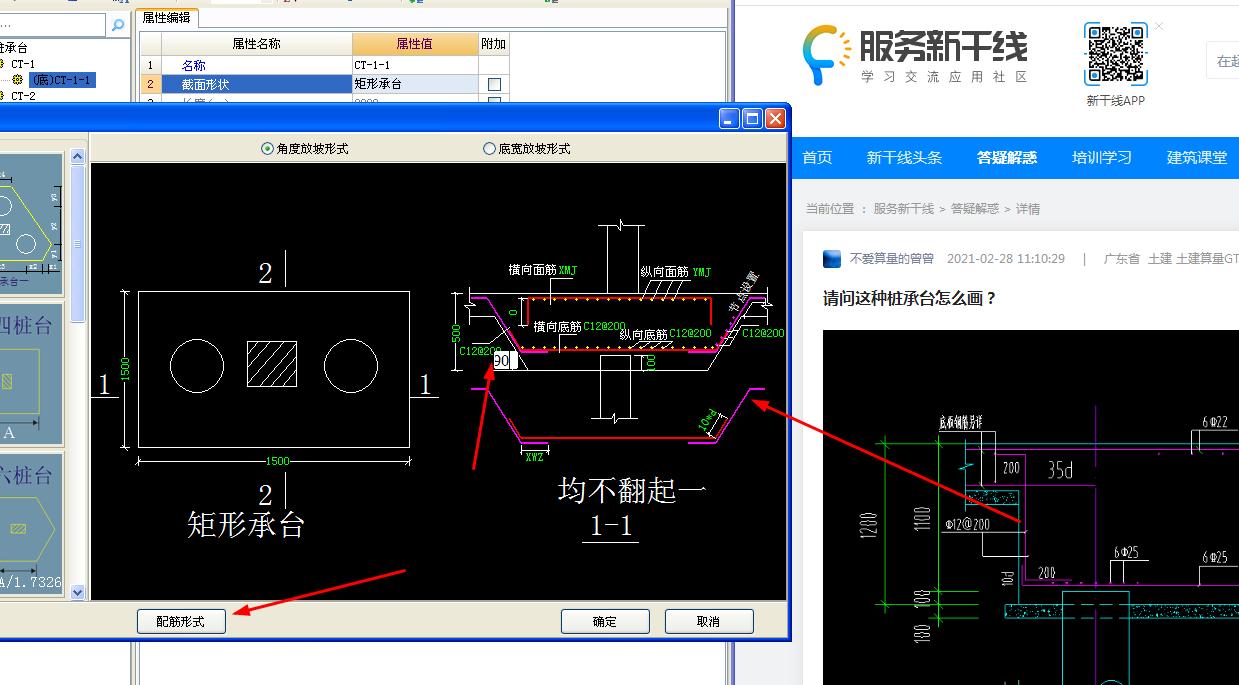Screen dimensions: 1239x685
Task: Click the vertical 1500 height dimension
Action: click(126, 369)
